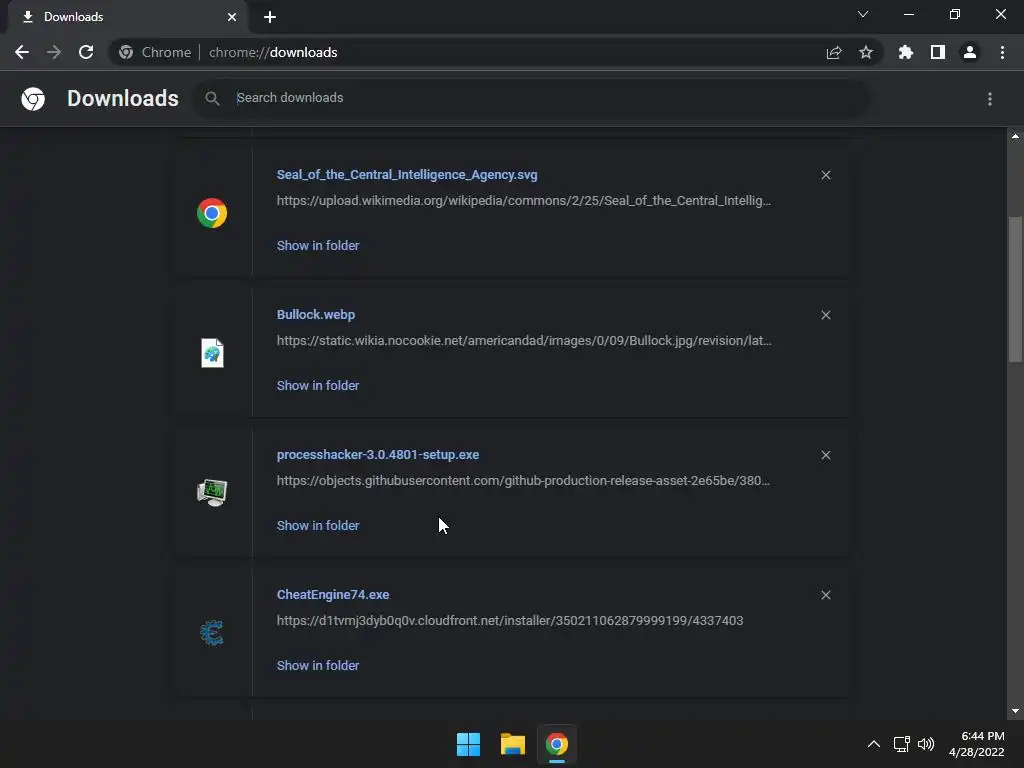Open a new tab with plus button
Screen dimensions: 1024x768
(270, 17)
